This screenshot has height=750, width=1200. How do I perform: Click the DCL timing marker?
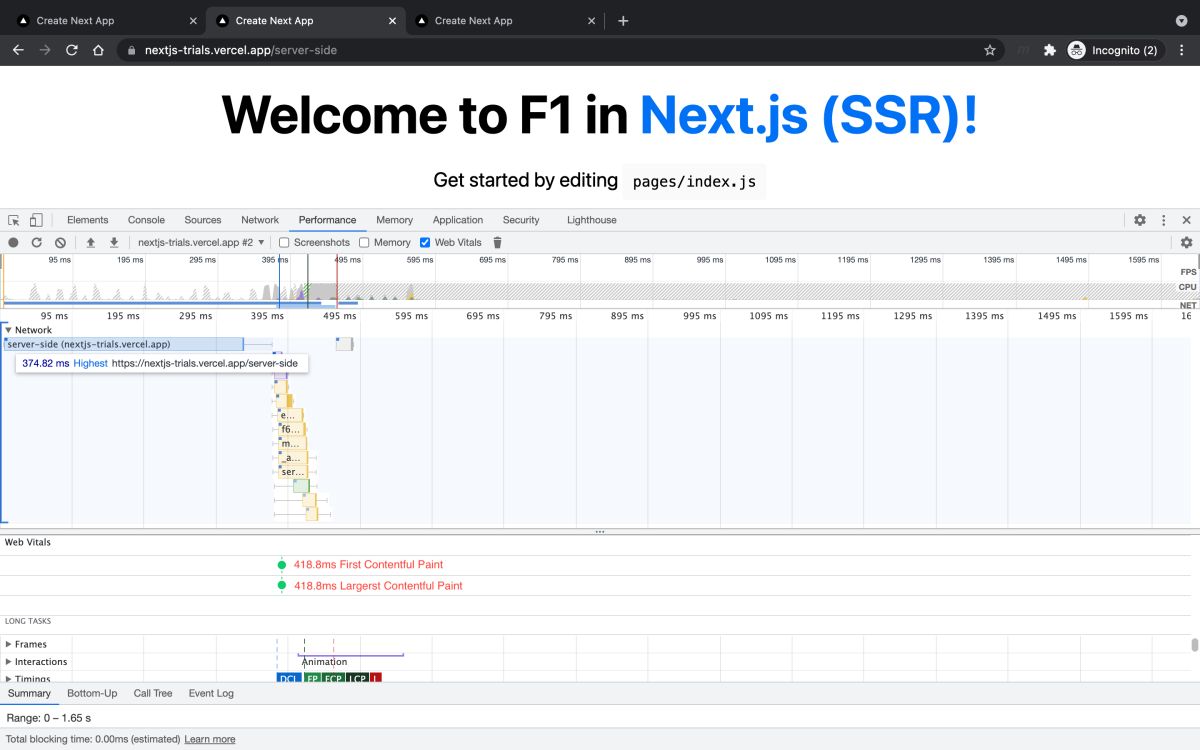point(289,678)
